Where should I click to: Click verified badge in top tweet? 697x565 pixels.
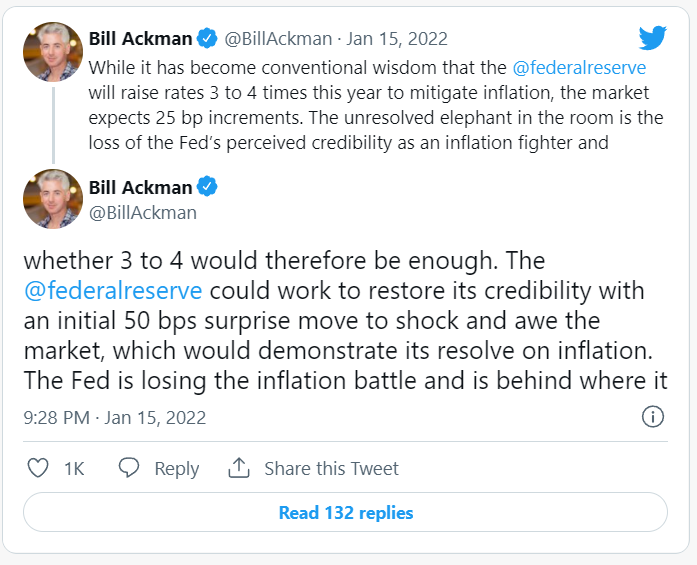207,39
